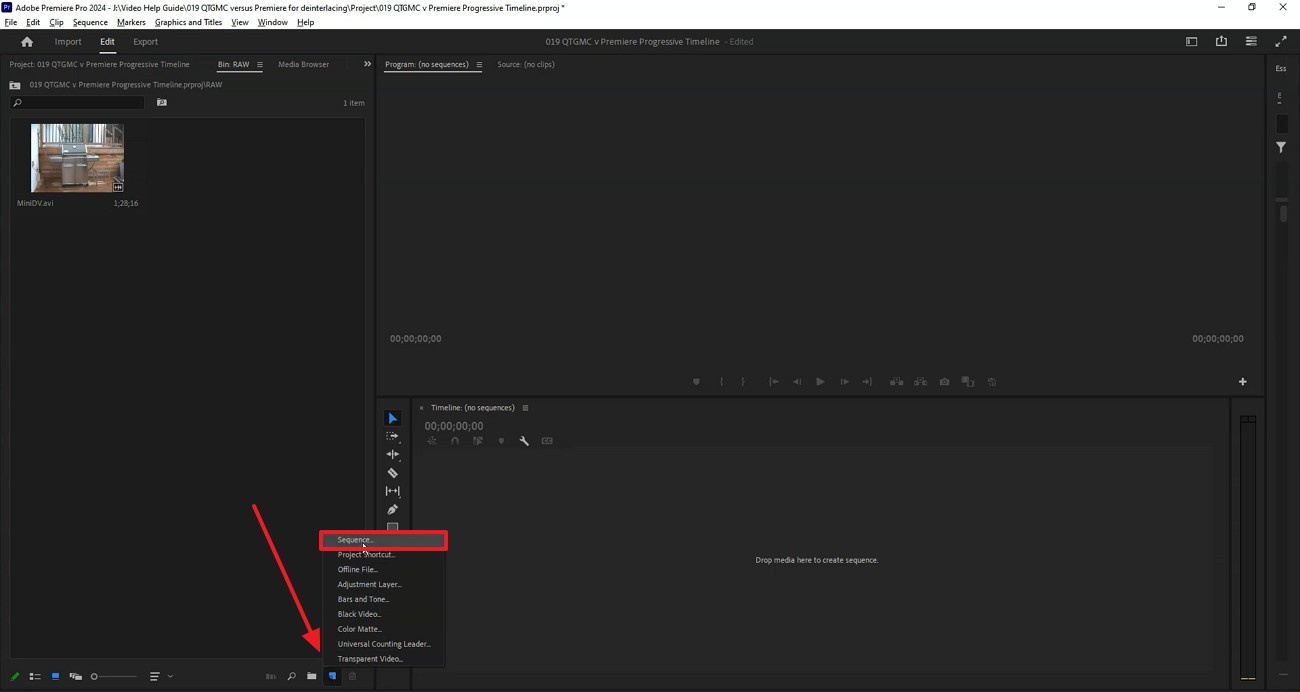
Task: Toggle Captions track options CC icon
Action: coord(547,441)
